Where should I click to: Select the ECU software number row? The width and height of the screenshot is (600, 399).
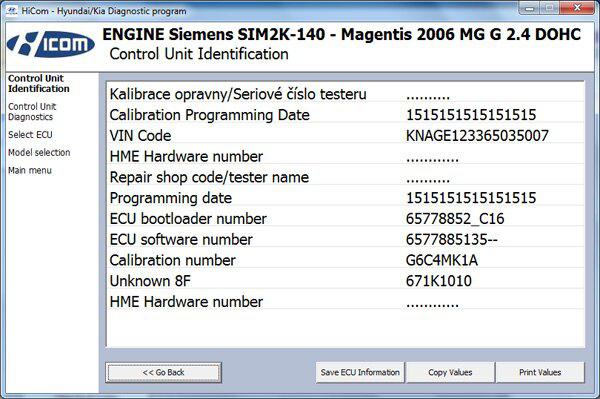coord(346,240)
